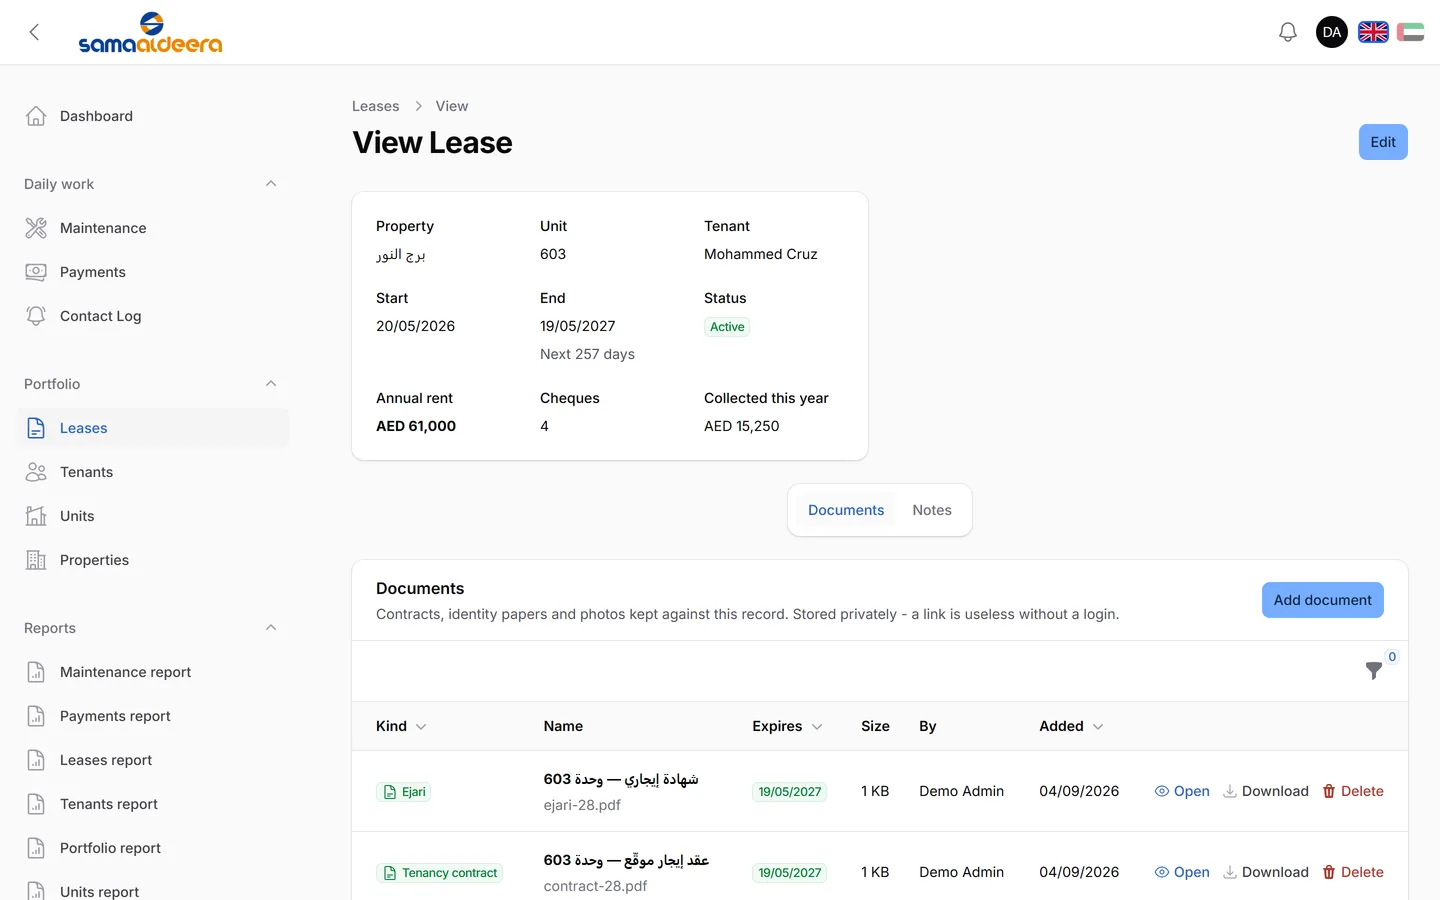
Task: Delete the ejari-28.pdf document
Action: tap(1353, 791)
